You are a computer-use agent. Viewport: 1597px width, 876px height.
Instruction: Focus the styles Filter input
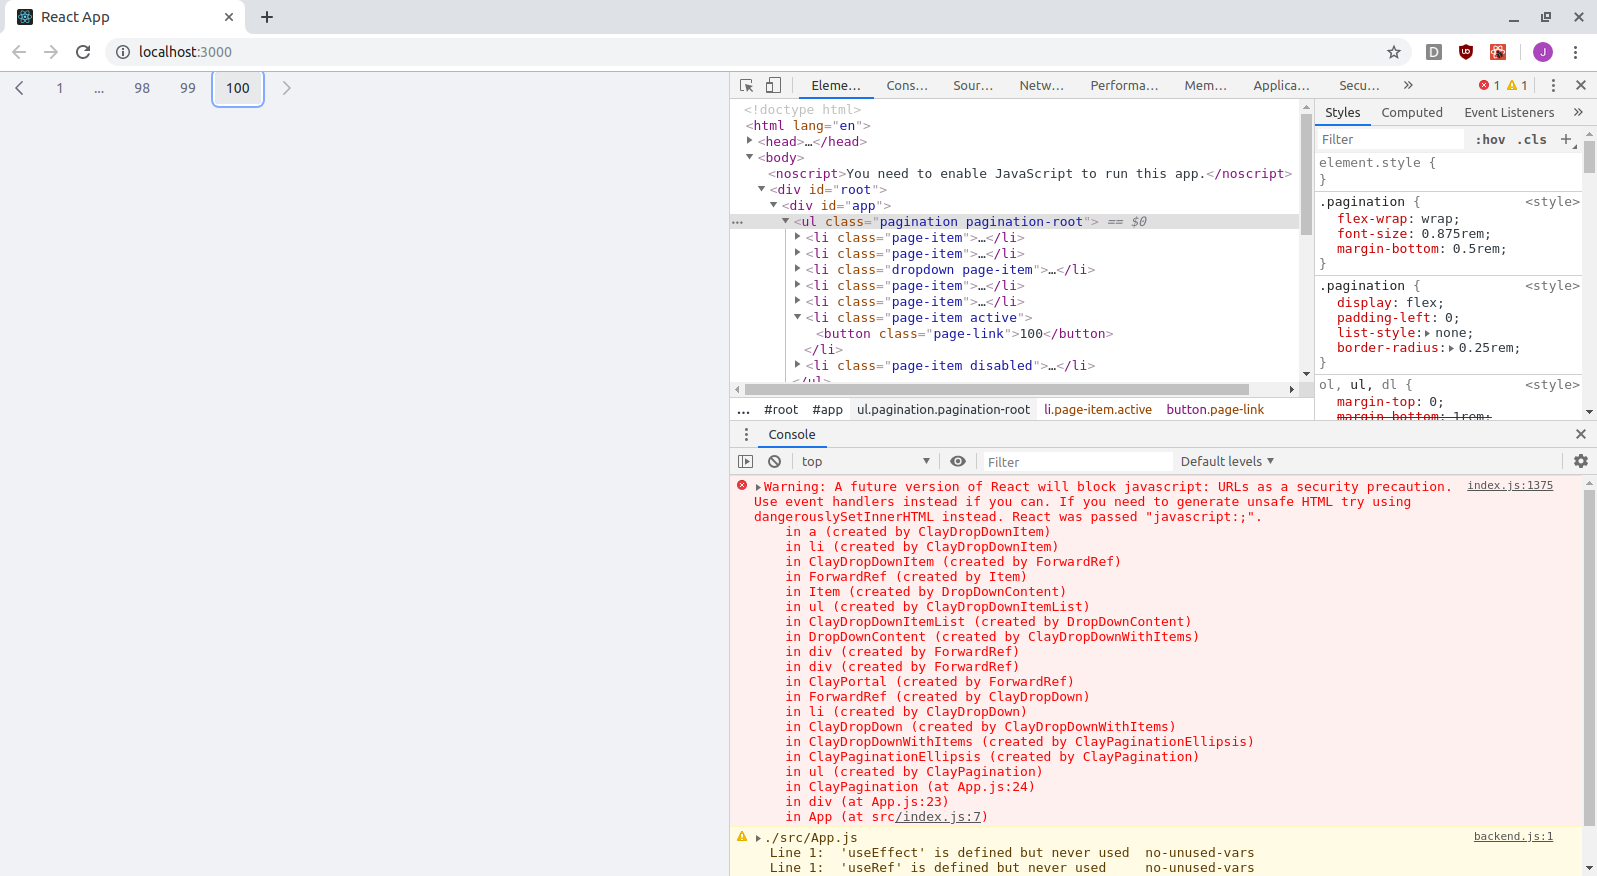tap(1391, 140)
